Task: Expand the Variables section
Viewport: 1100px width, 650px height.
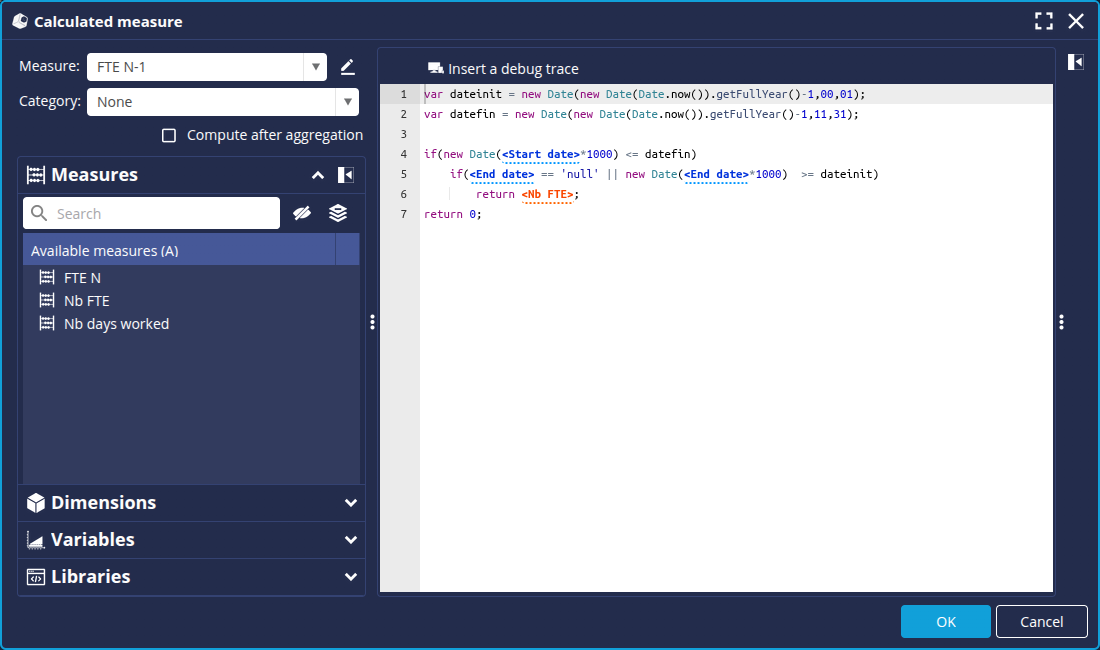Action: click(x=350, y=540)
